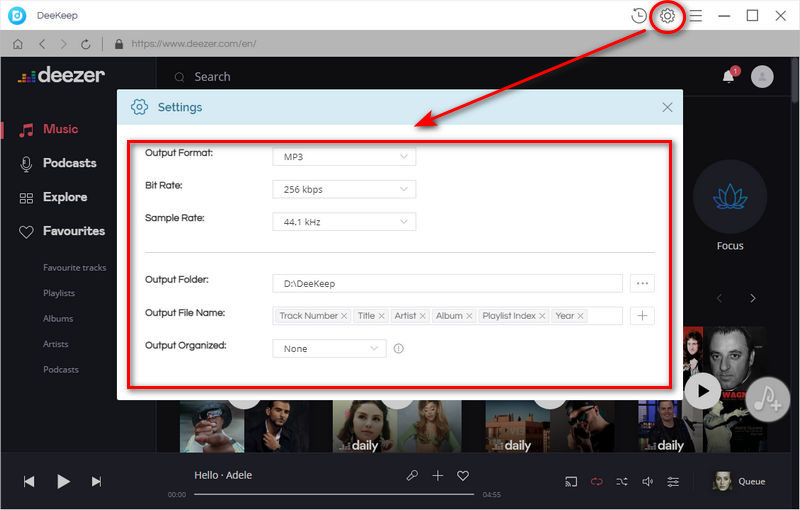
Task: Open the Bit Rate dropdown
Action: 344,189
